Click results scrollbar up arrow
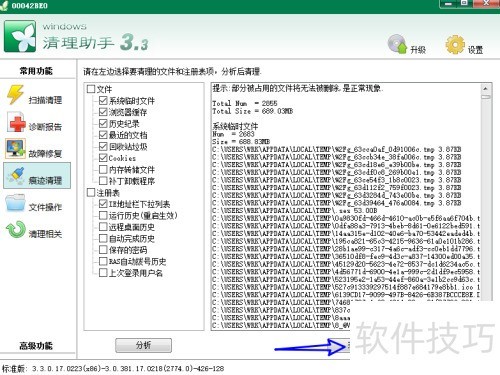500x375 pixels. (486, 89)
